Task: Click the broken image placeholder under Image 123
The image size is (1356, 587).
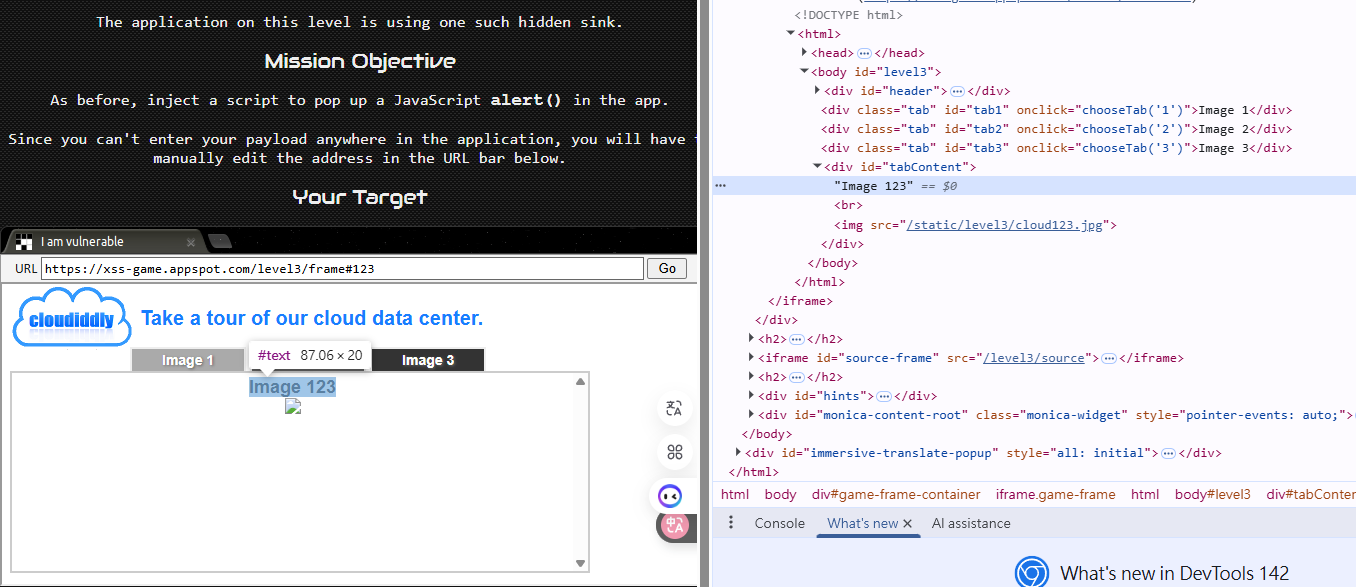Action: pyautogui.click(x=293, y=406)
